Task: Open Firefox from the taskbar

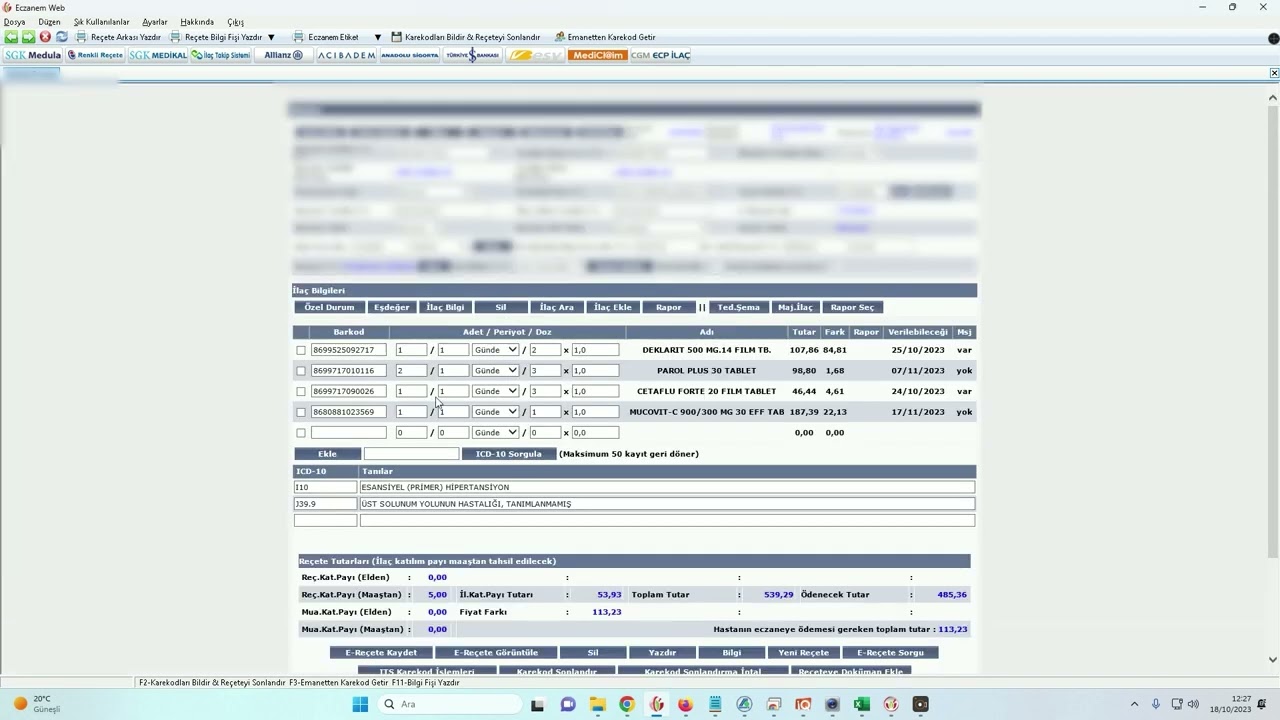Action: click(x=685, y=704)
